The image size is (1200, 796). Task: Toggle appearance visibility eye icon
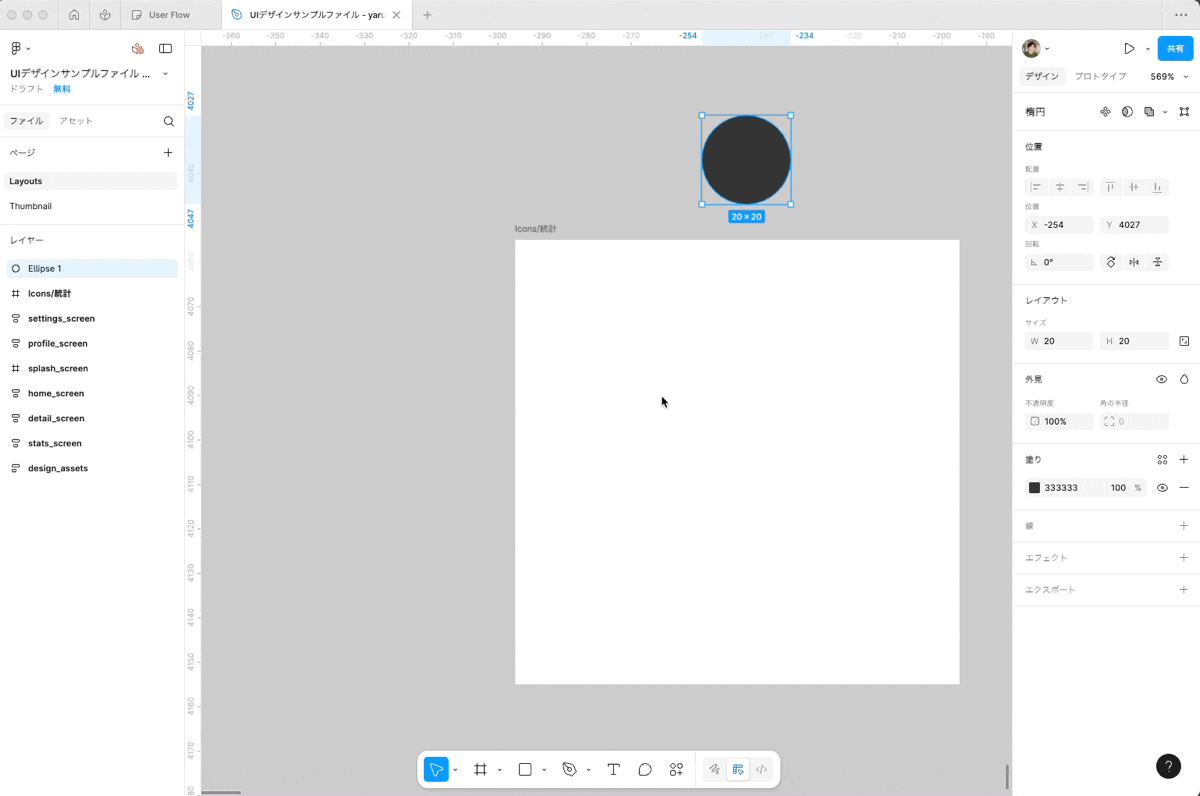1161,380
